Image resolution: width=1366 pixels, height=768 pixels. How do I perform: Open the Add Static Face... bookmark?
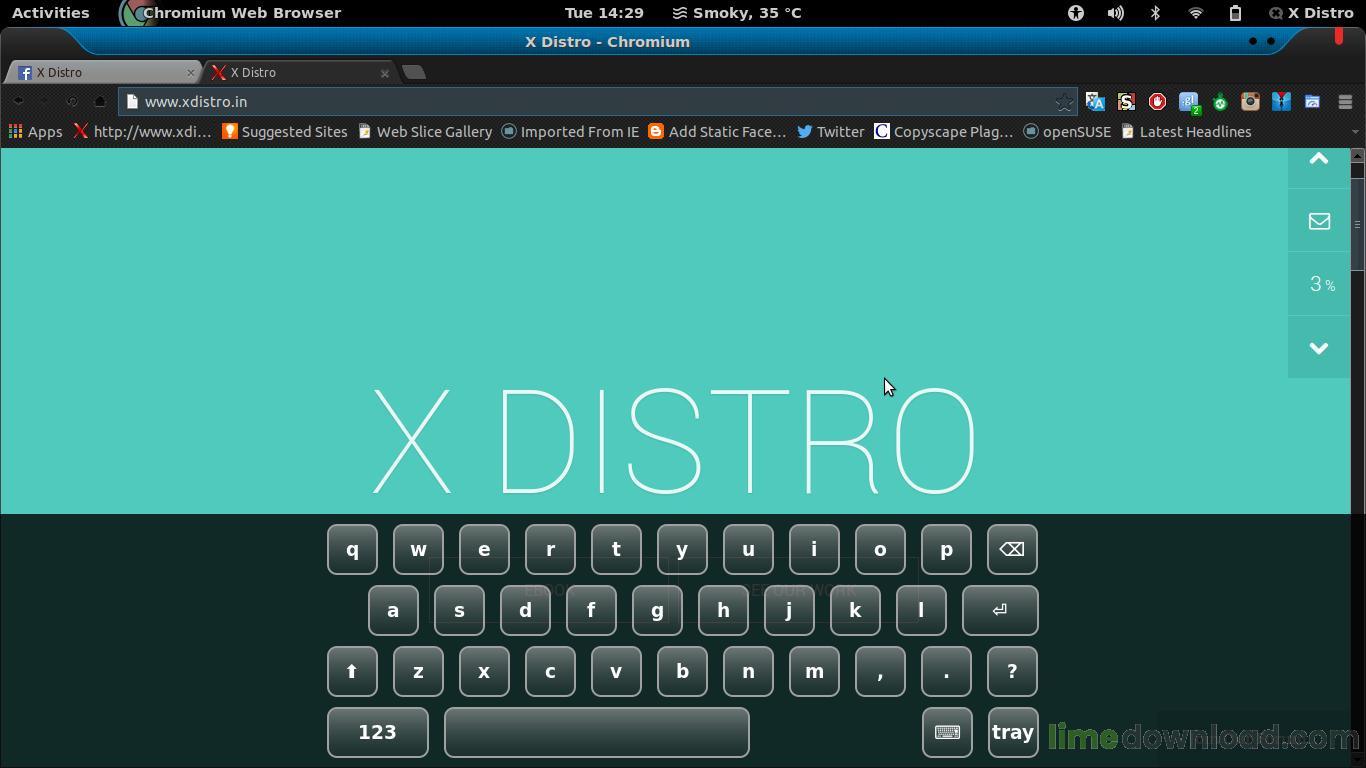(x=717, y=132)
